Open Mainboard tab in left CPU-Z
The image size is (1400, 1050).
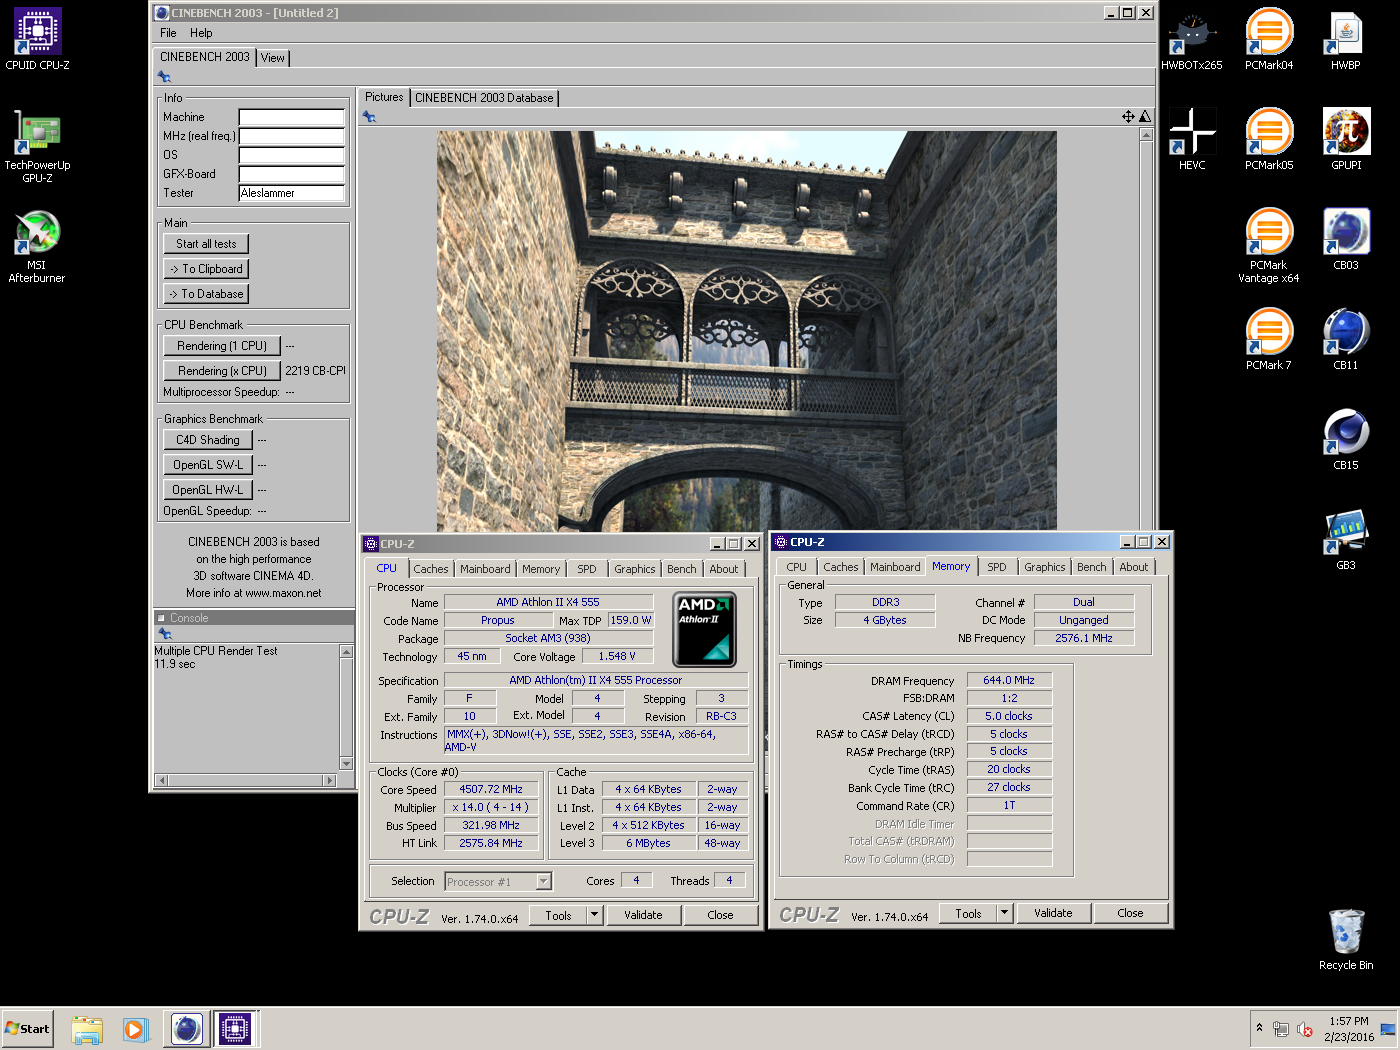click(485, 569)
